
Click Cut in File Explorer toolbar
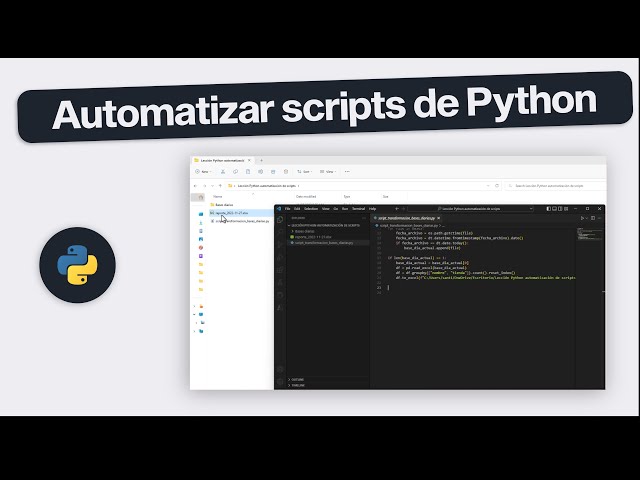223,172
